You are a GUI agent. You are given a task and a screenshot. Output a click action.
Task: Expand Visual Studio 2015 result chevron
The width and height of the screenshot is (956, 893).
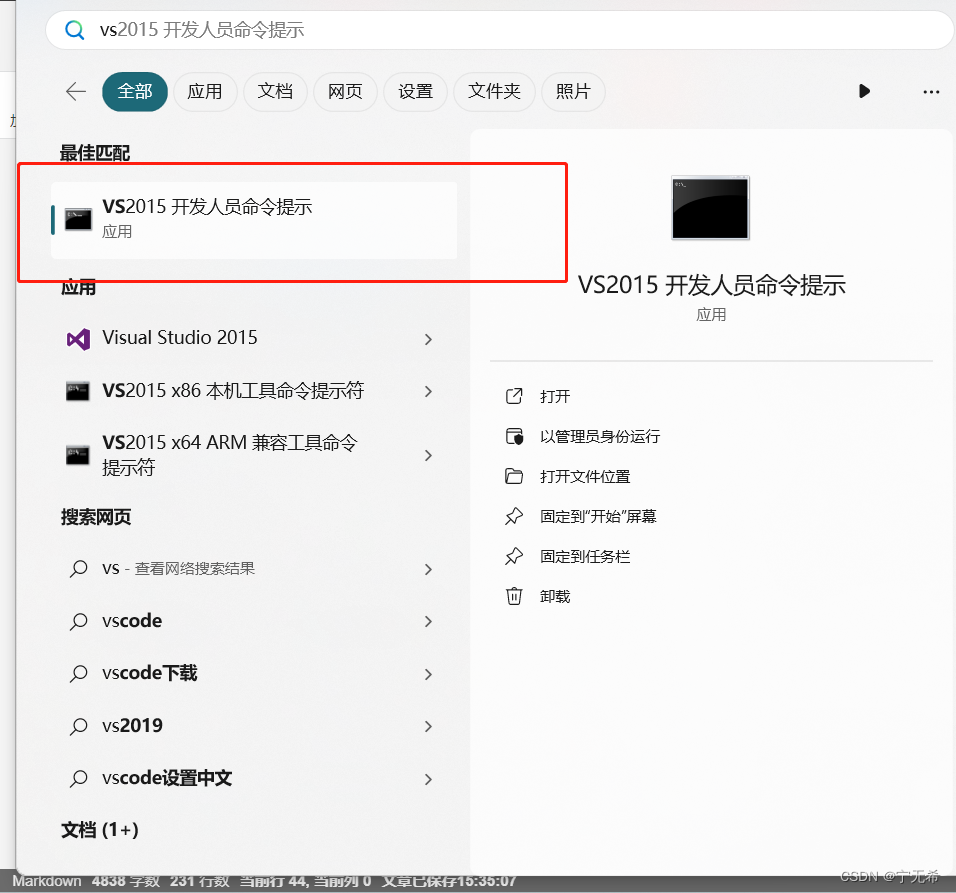coord(429,340)
